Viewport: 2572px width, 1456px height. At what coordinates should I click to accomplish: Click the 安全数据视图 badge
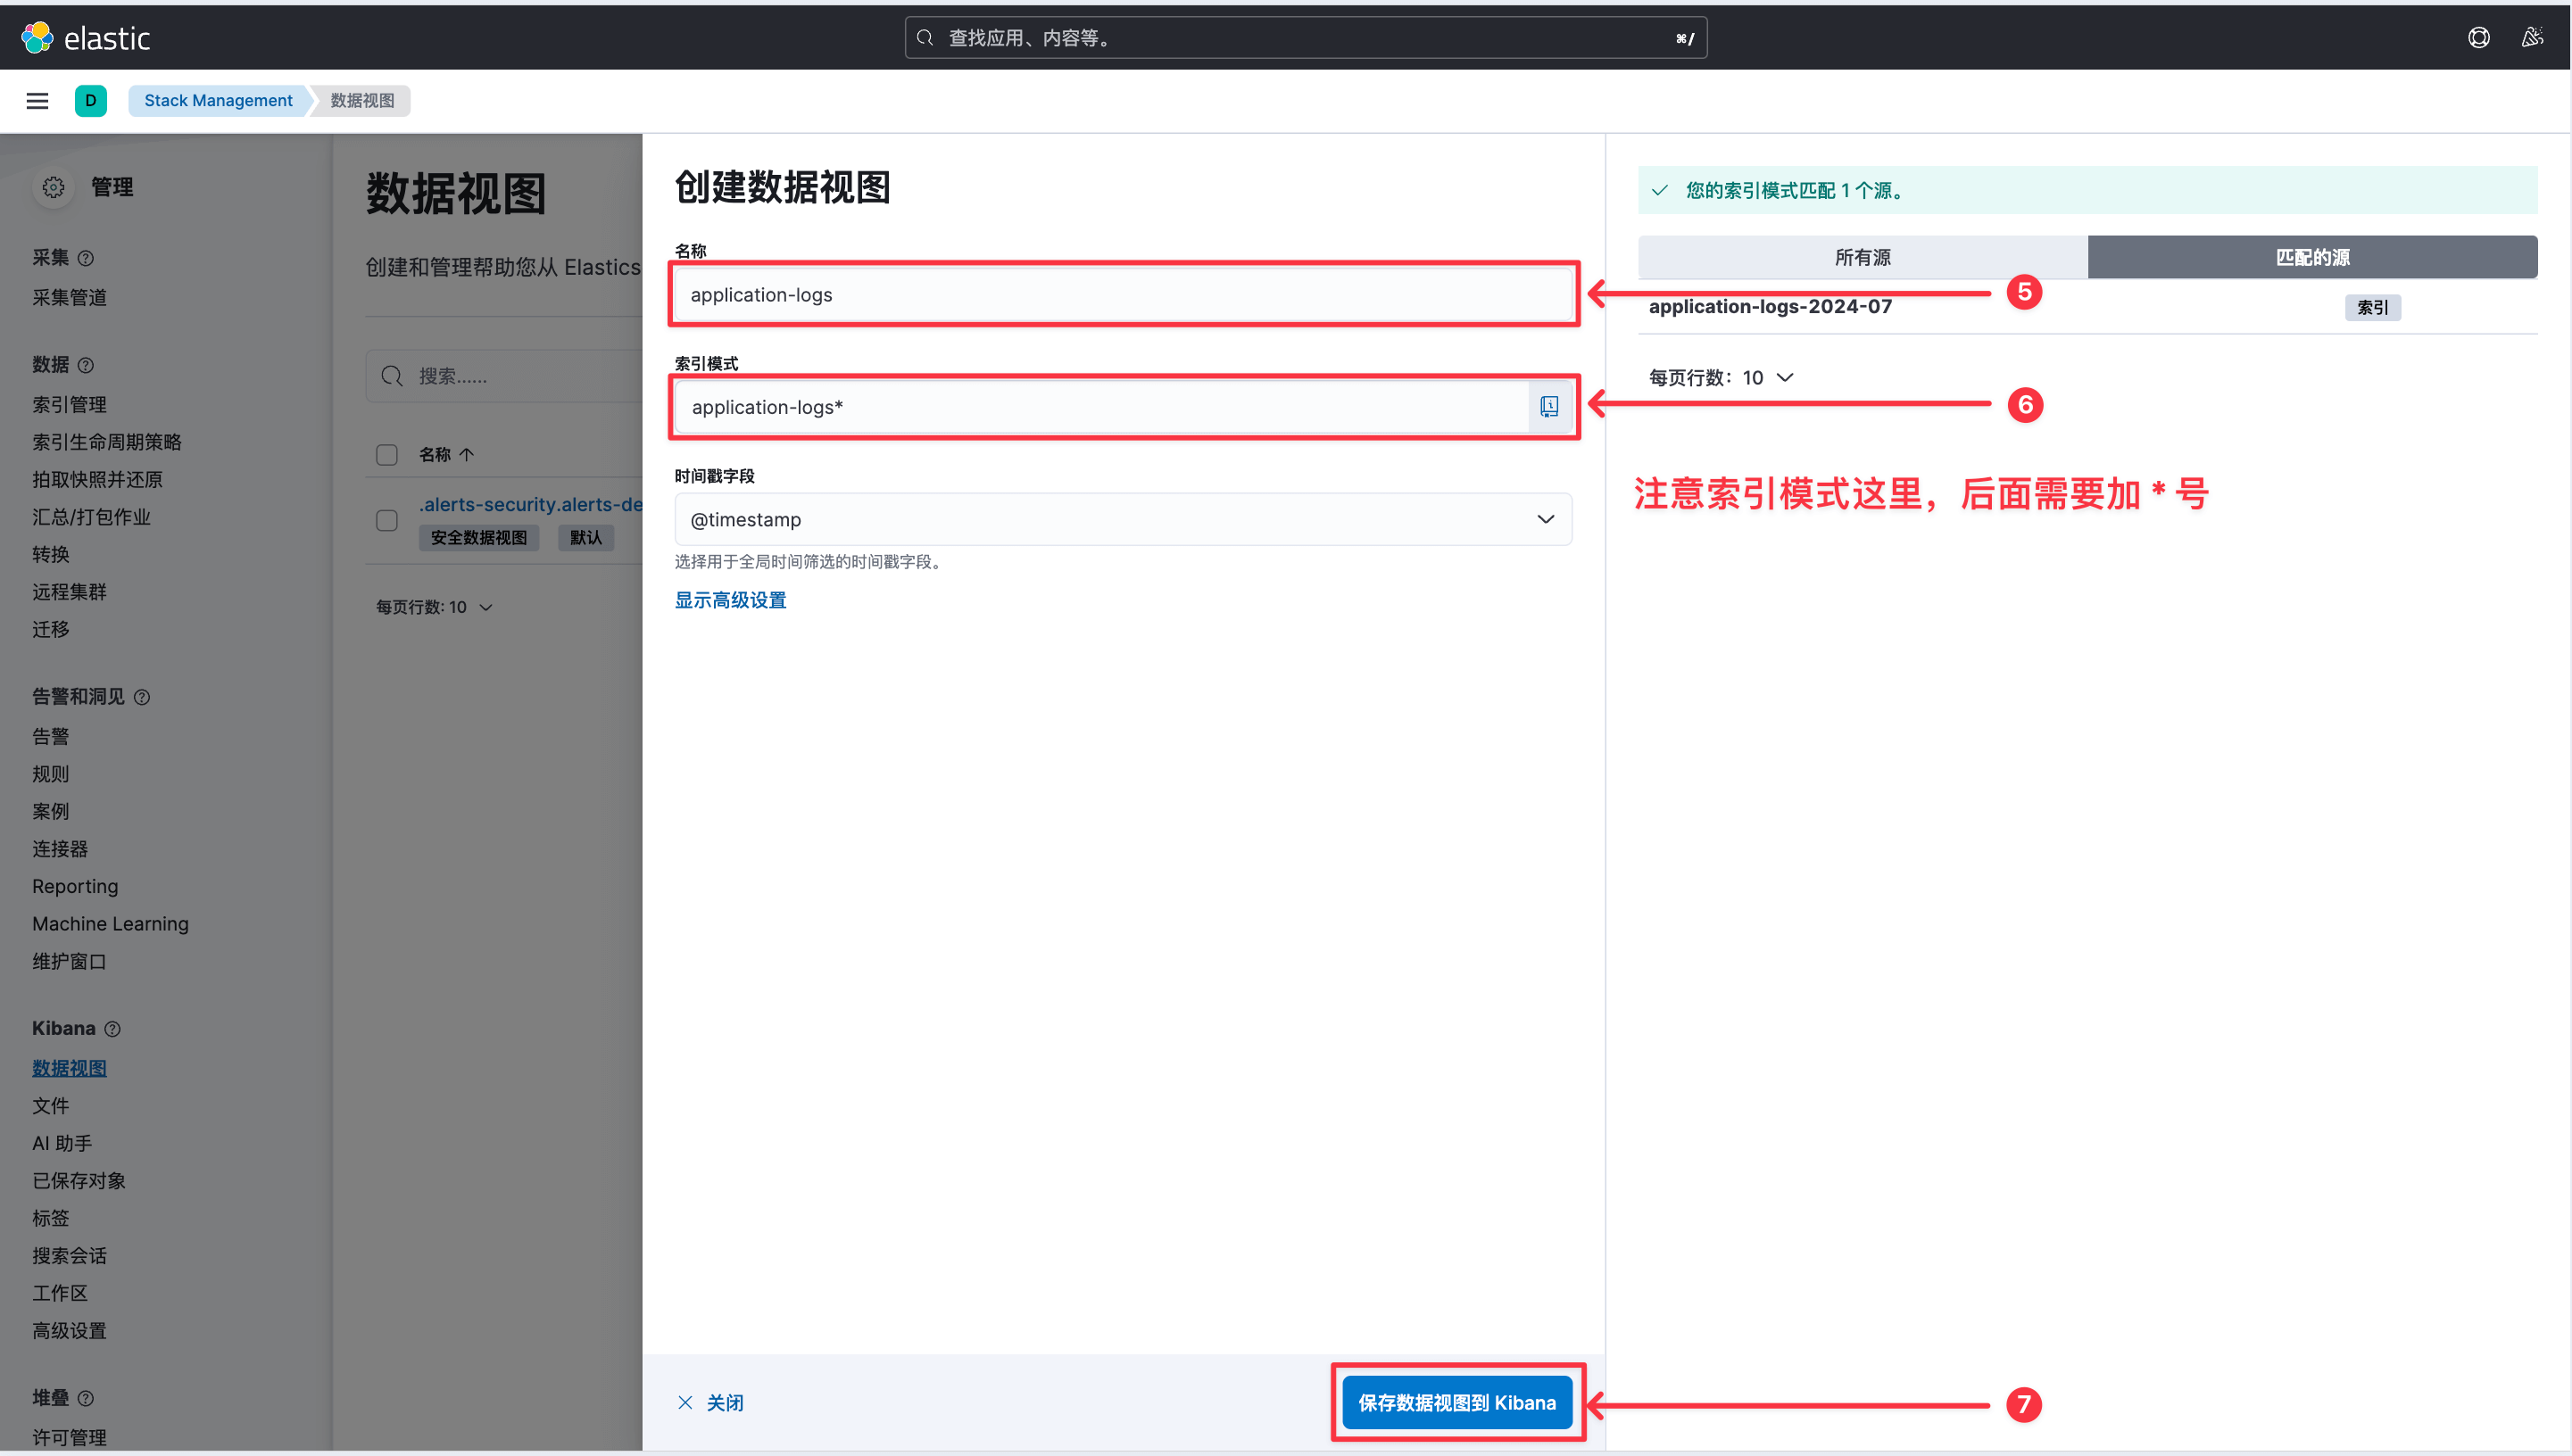click(479, 538)
